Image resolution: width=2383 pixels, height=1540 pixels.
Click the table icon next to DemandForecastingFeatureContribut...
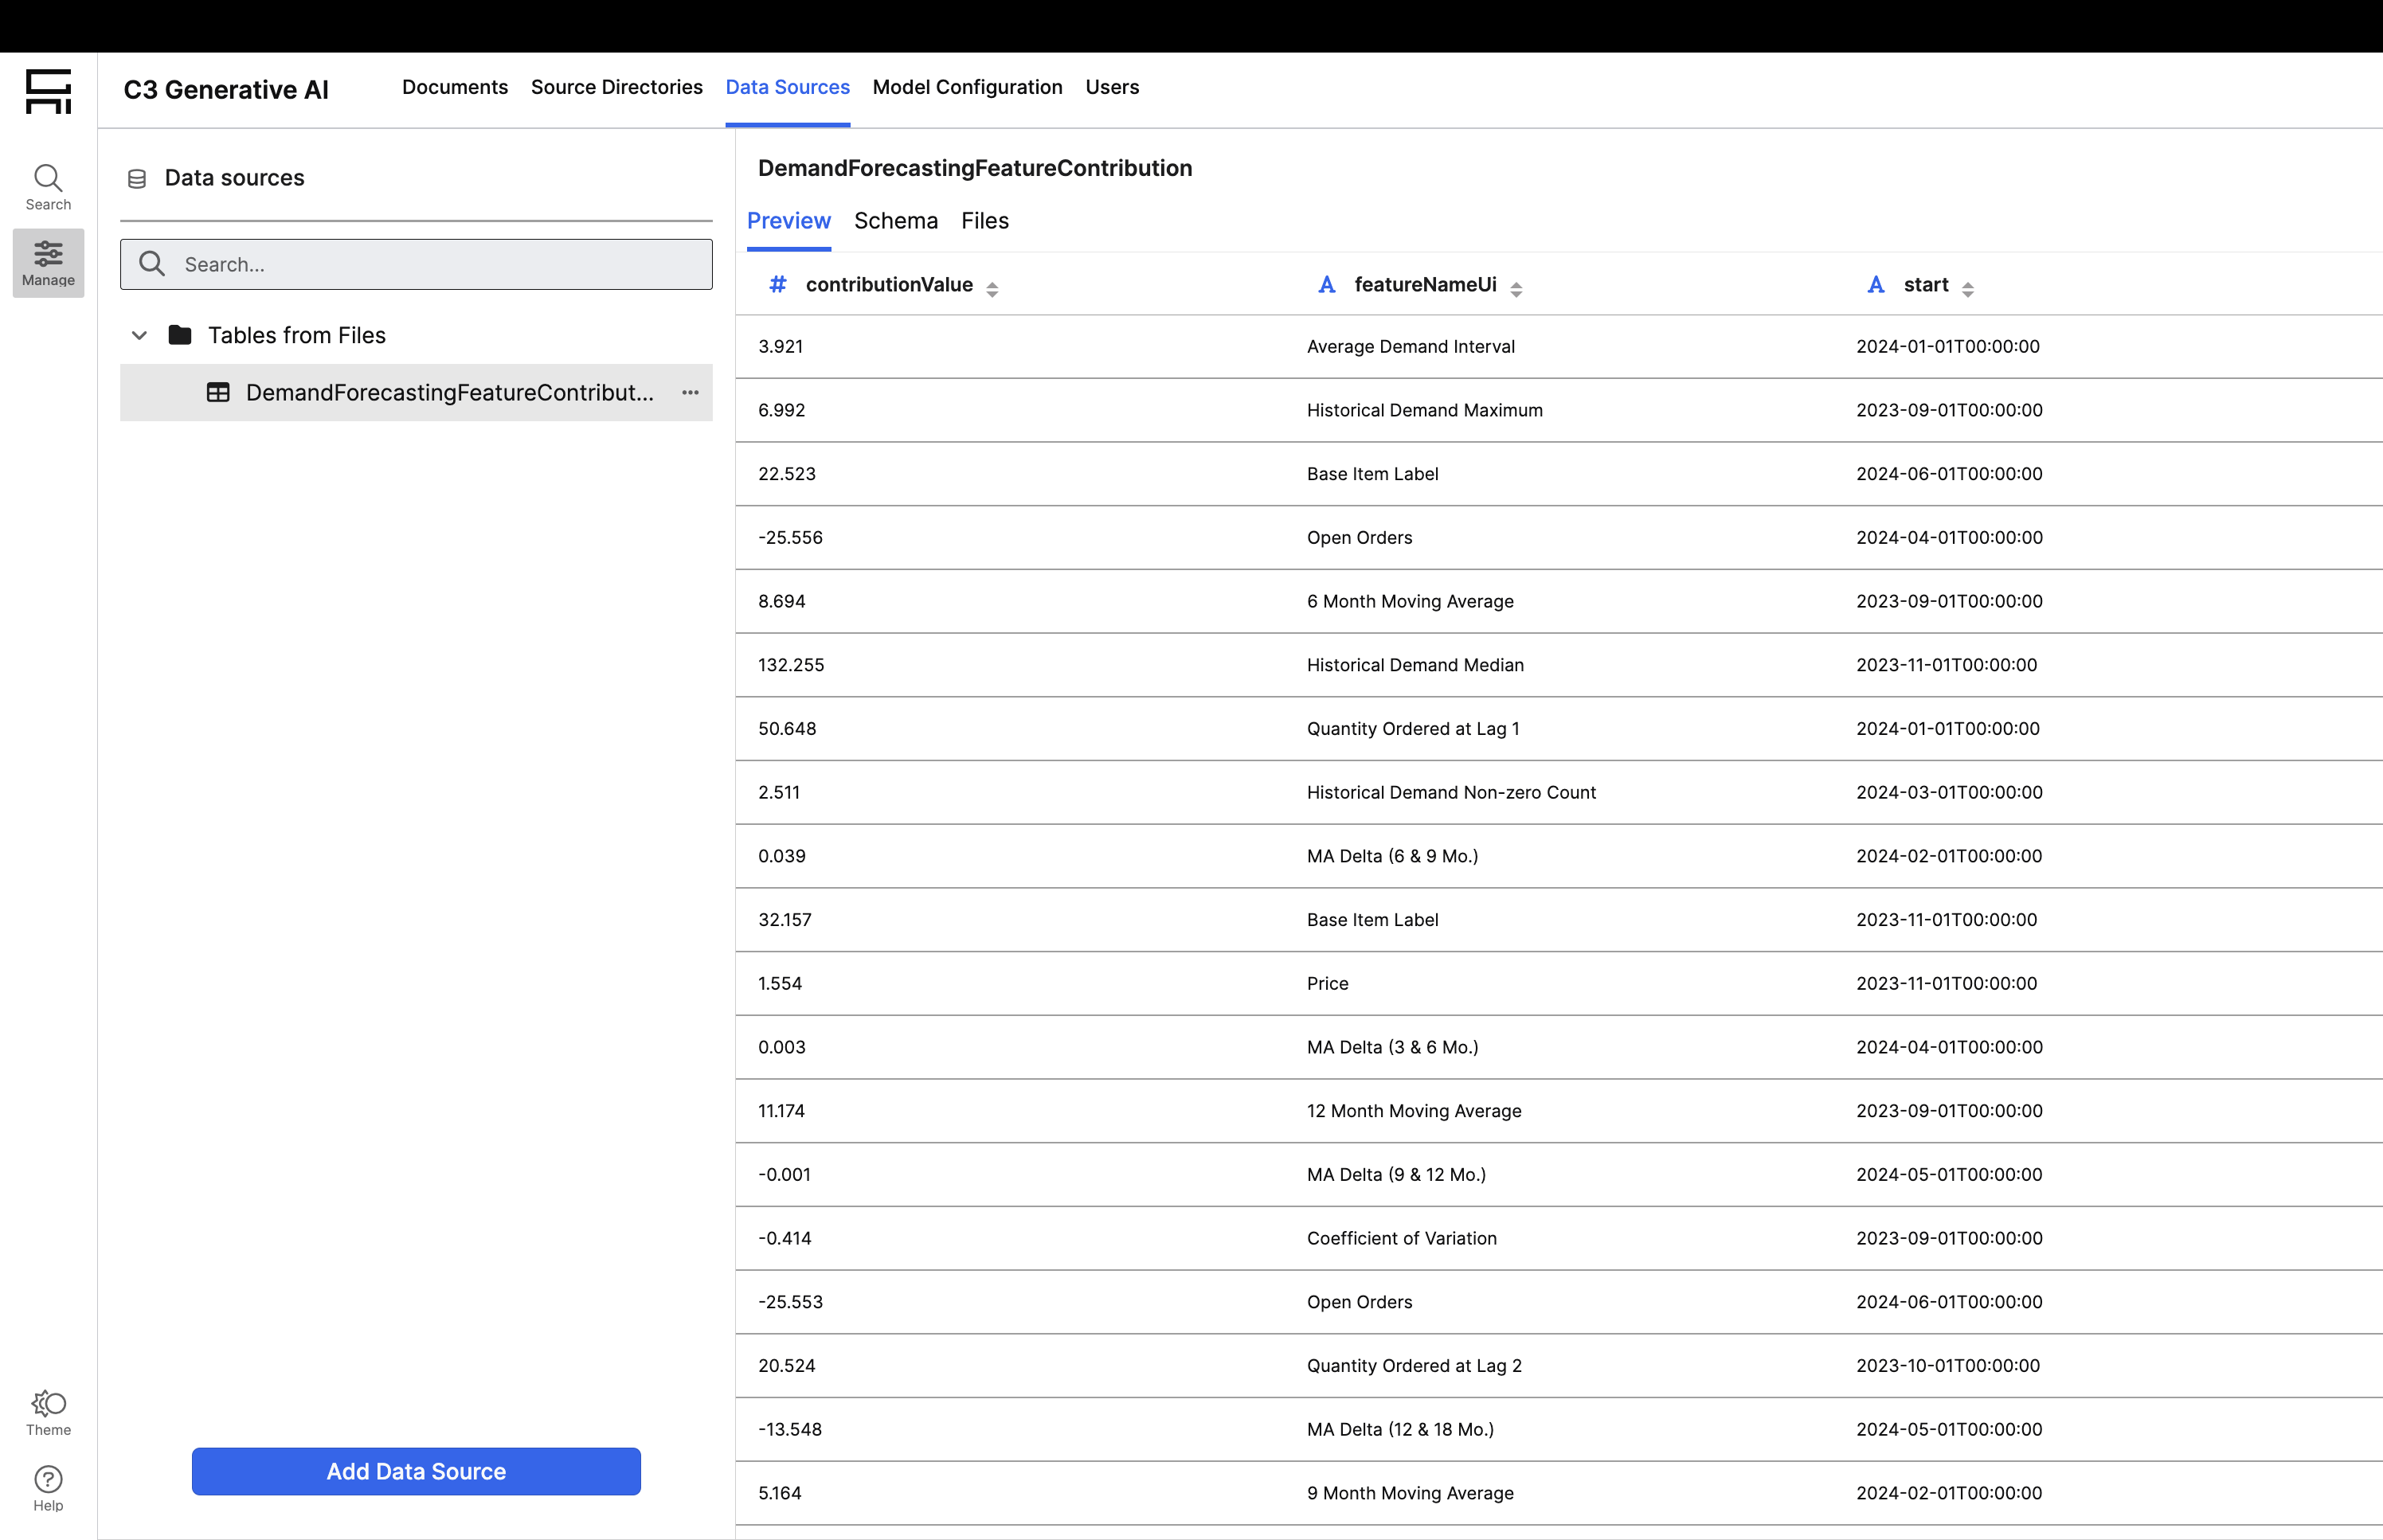[x=218, y=393]
